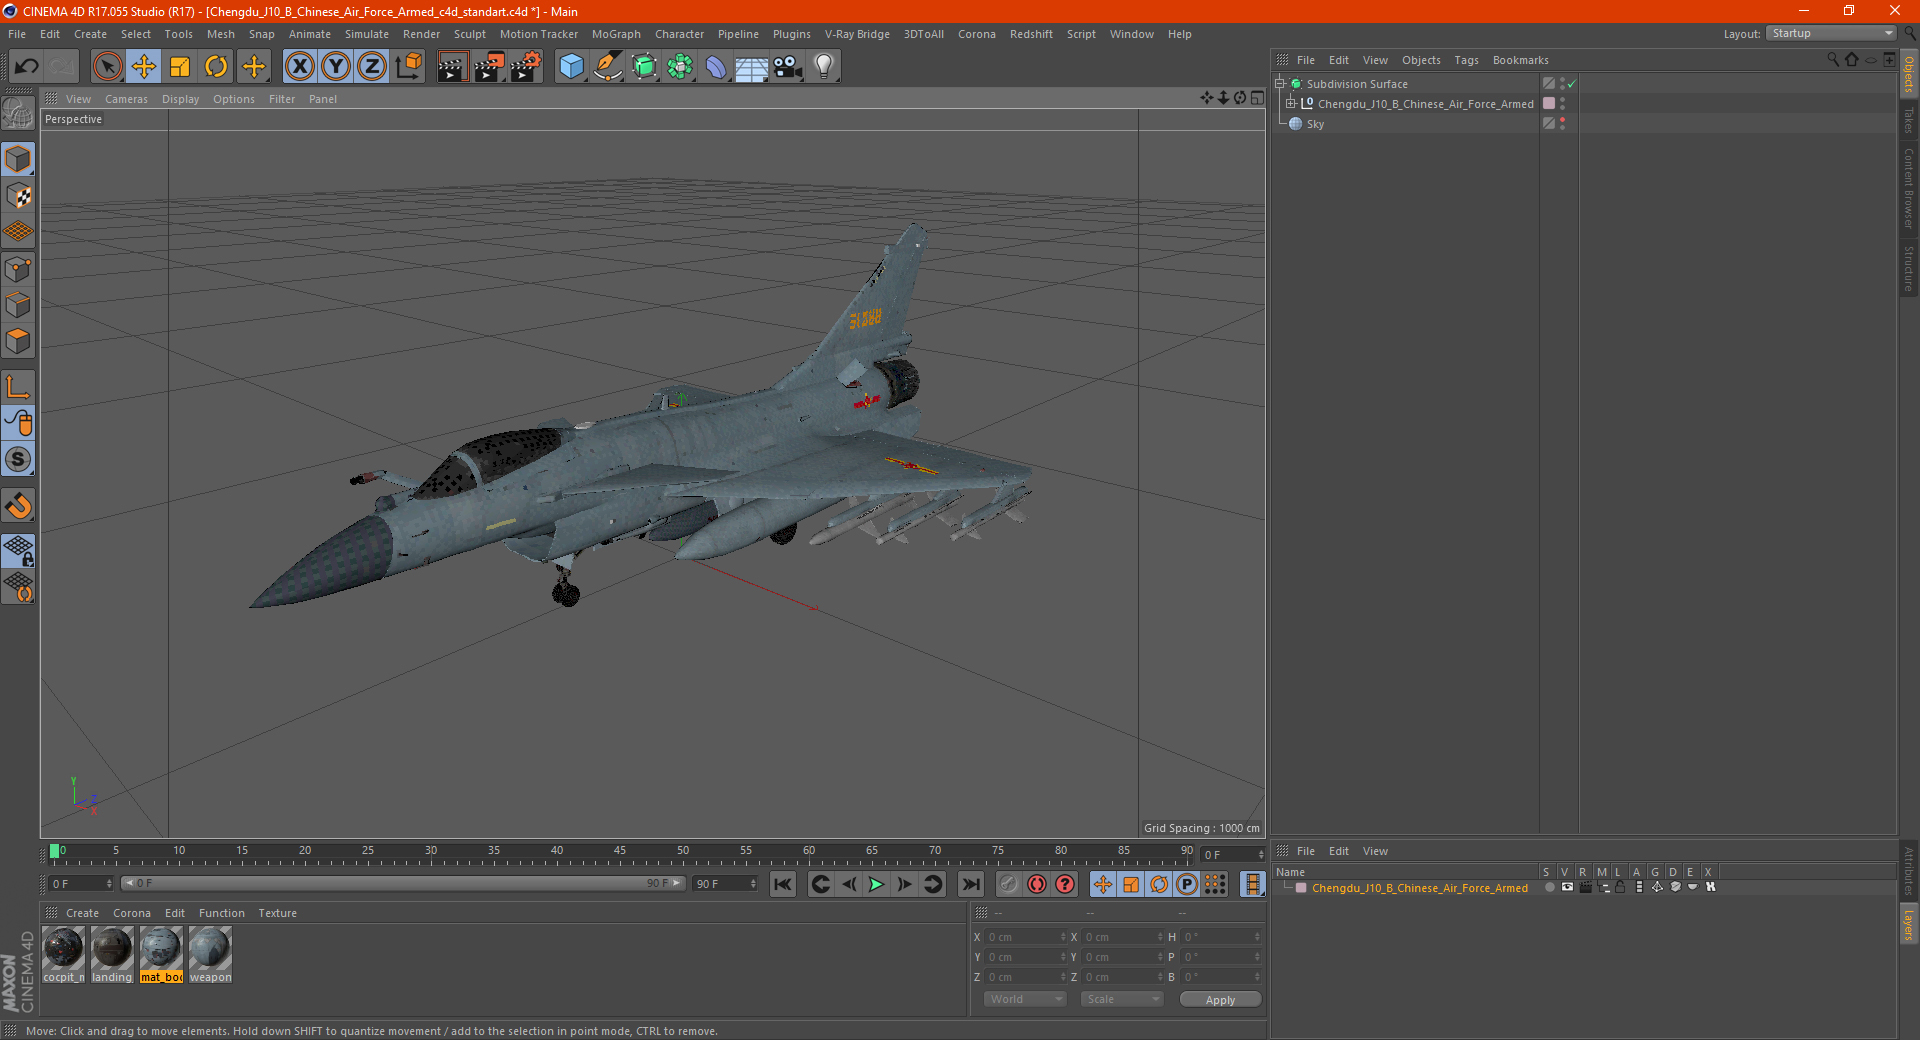Activate the Scale tool in toolbar
This screenshot has height=1040, width=1920.
(x=180, y=67)
